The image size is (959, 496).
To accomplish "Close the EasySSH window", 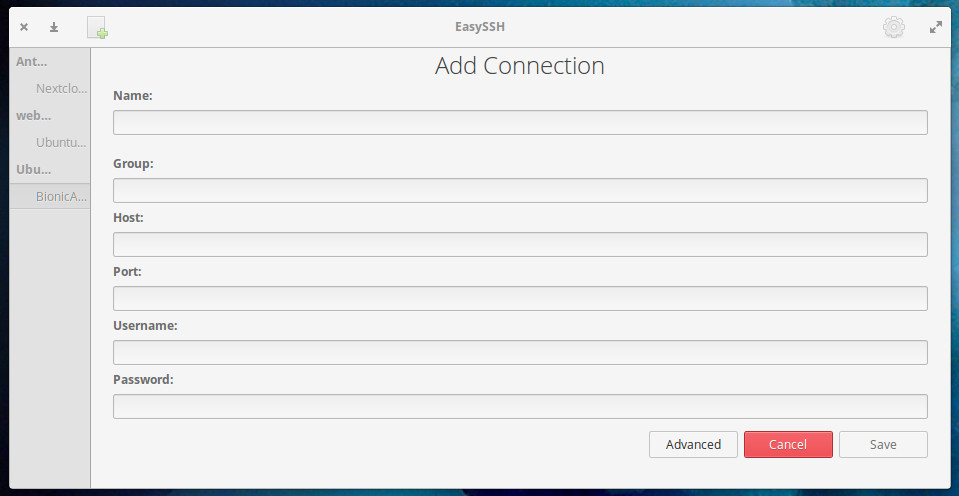I will click(x=24, y=28).
